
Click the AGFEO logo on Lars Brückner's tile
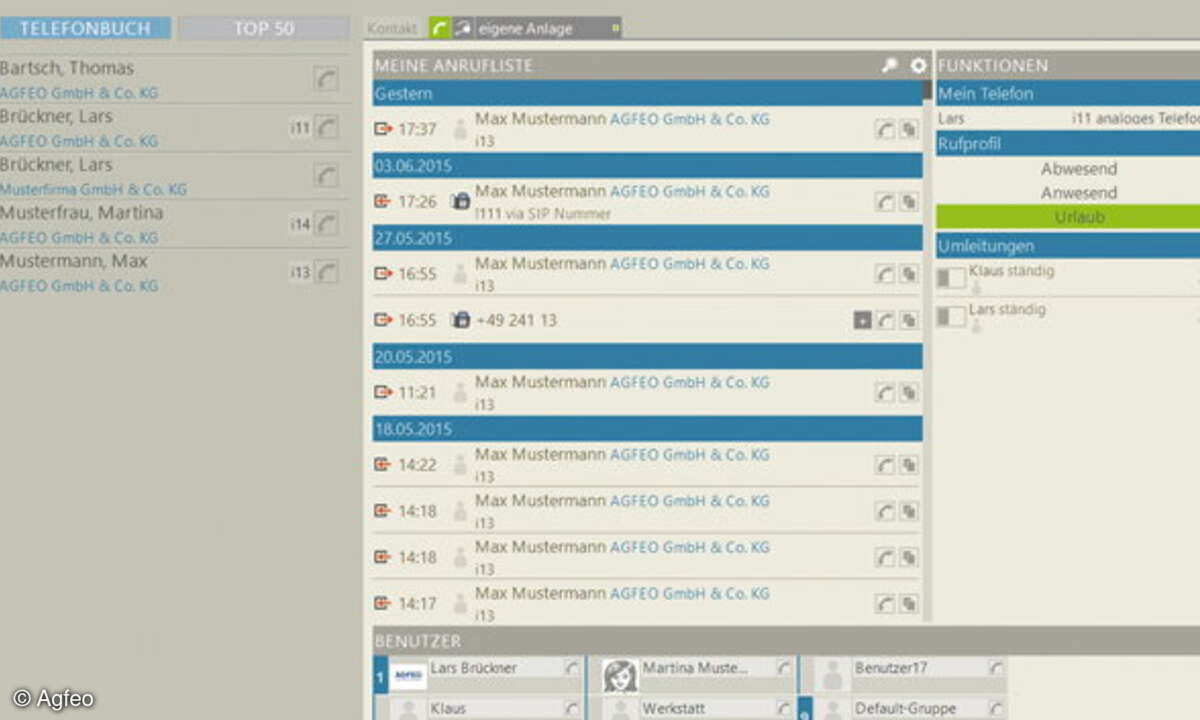click(x=409, y=676)
